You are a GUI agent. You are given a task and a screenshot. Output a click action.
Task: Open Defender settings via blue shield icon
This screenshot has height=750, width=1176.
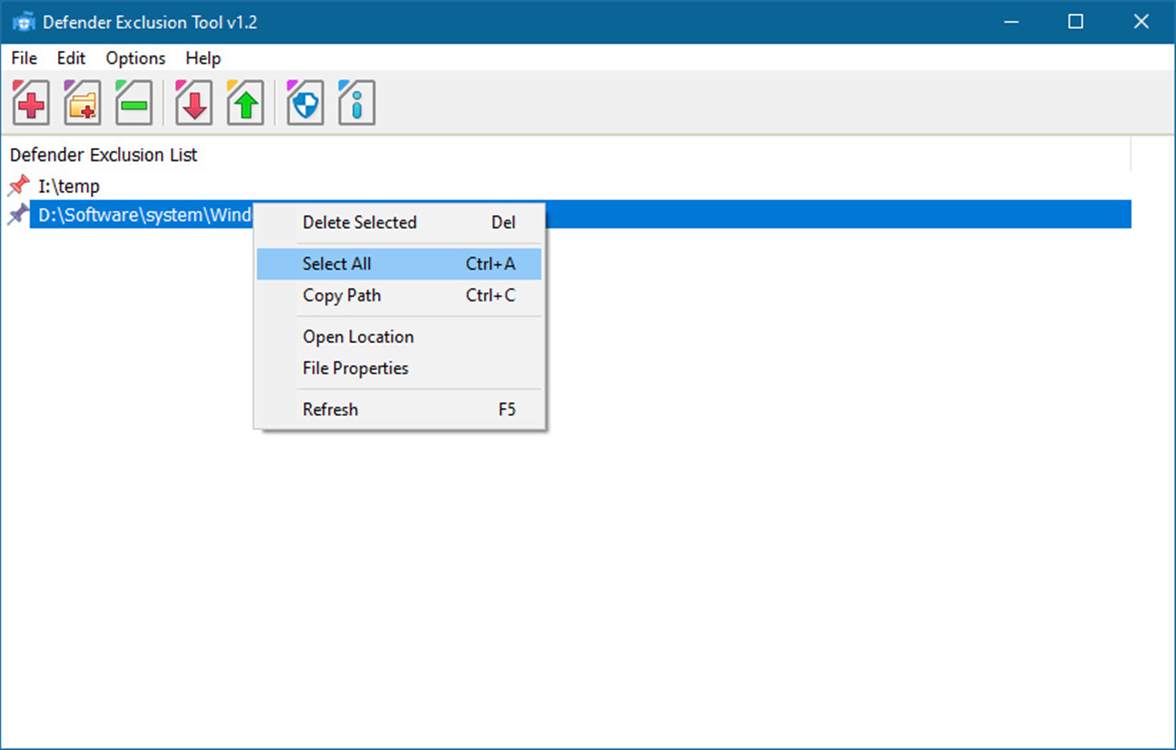click(x=304, y=102)
